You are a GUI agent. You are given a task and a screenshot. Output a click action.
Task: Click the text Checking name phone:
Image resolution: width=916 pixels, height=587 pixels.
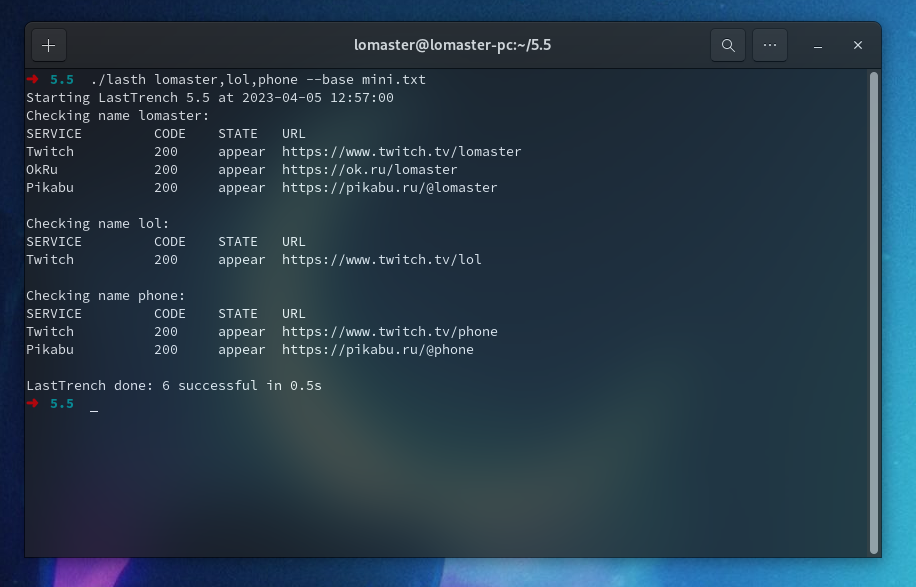pyautogui.click(x=106, y=296)
